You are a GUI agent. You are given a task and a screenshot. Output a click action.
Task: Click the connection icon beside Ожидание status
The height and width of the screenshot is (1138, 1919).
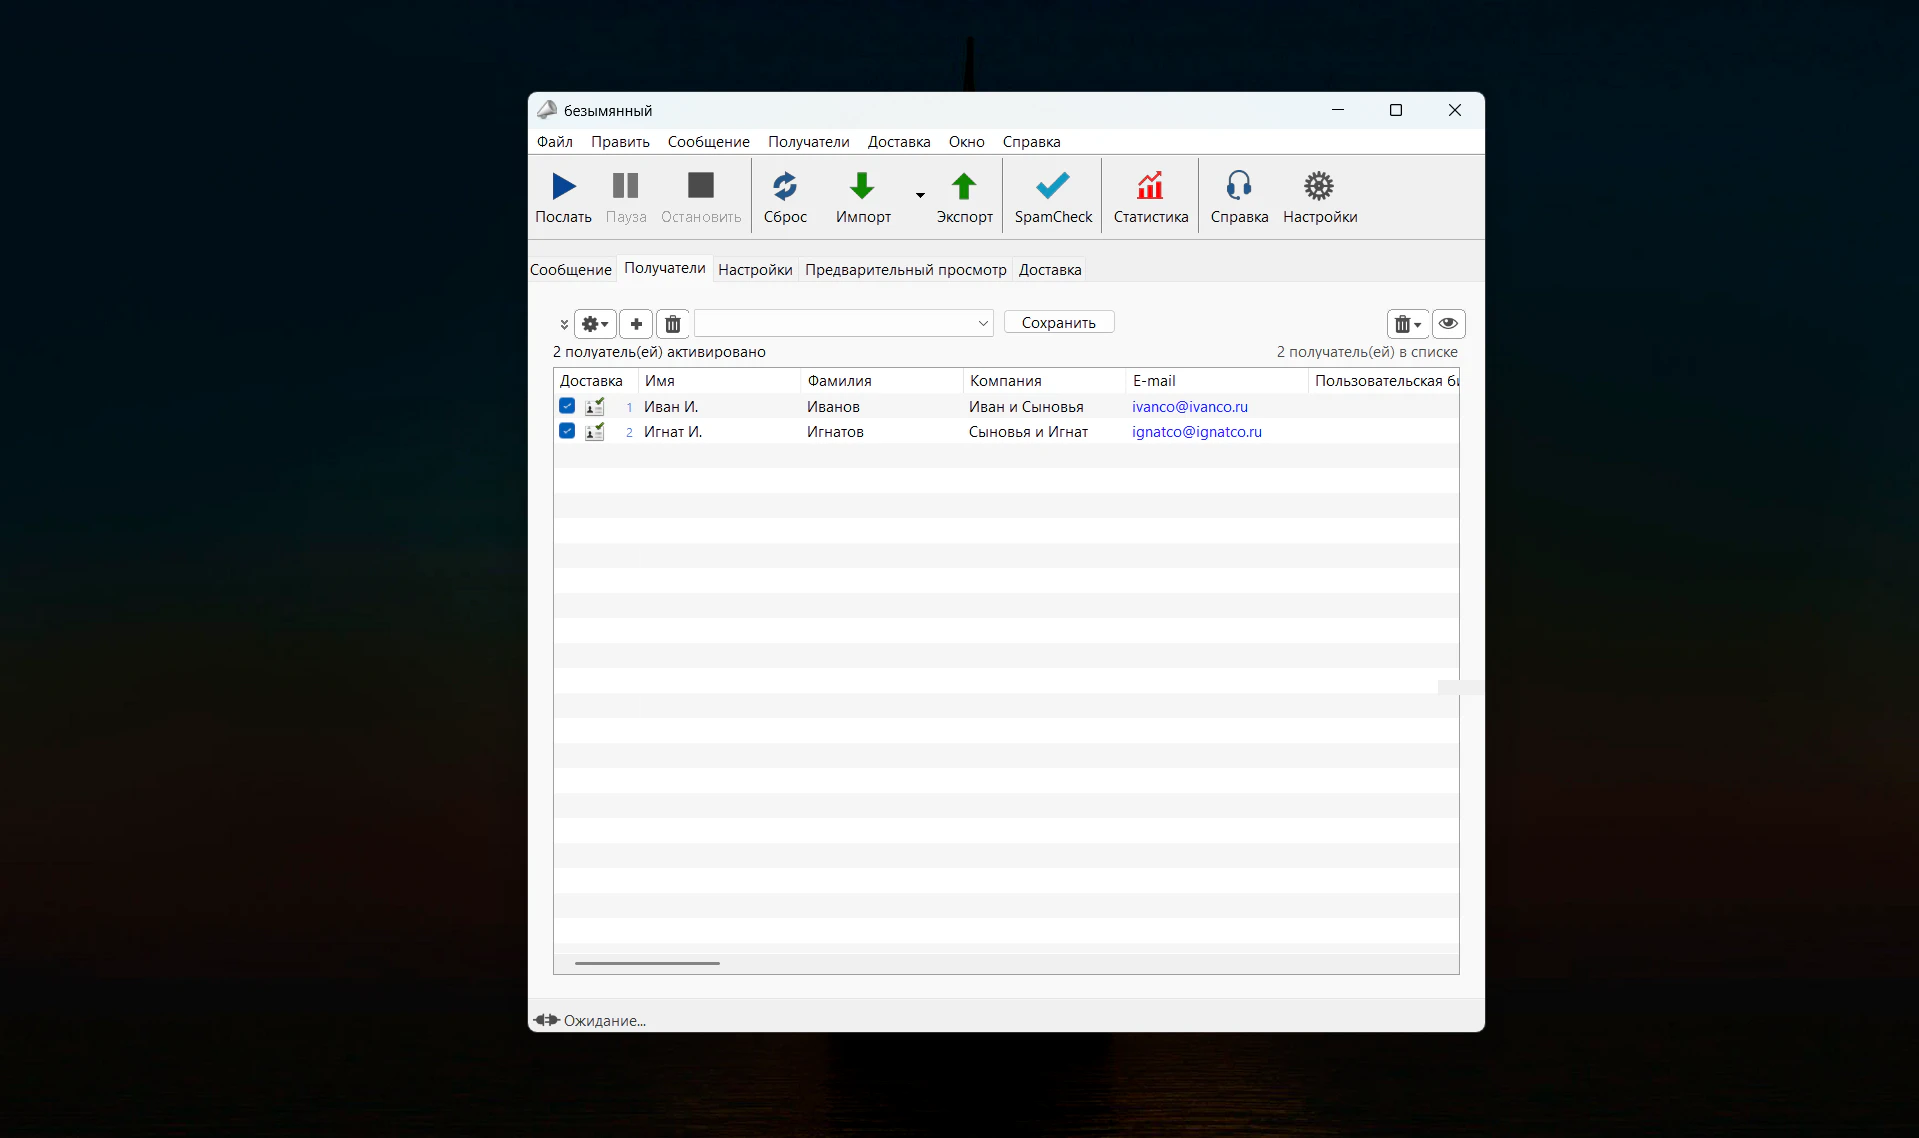[x=546, y=1020]
